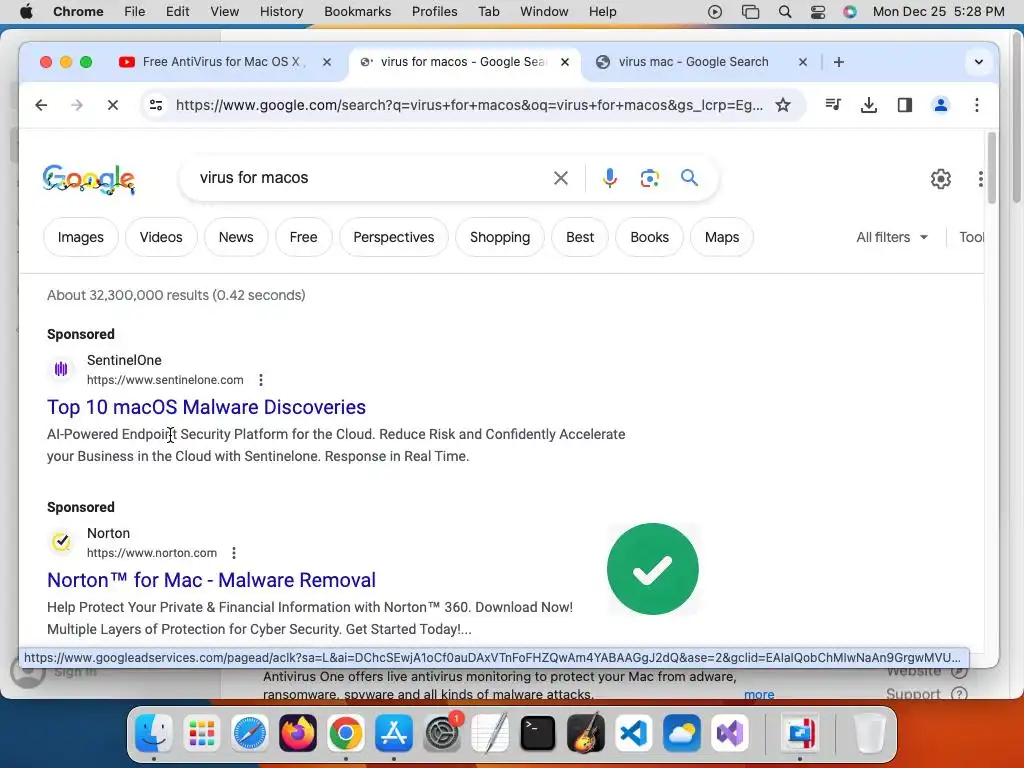Image resolution: width=1024 pixels, height=768 pixels.
Task: Click the forward navigation arrow
Action: coord(76,105)
